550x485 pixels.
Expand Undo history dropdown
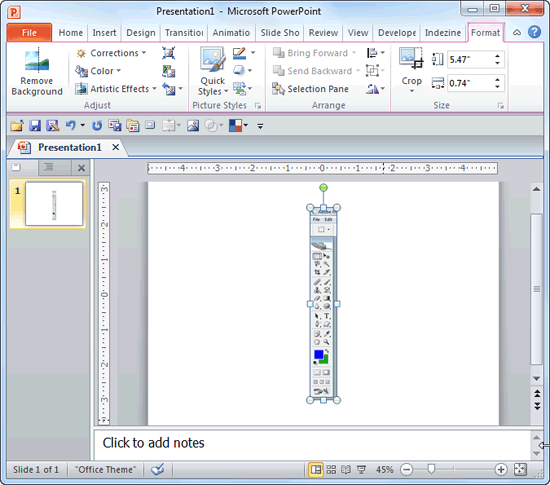(x=82, y=125)
